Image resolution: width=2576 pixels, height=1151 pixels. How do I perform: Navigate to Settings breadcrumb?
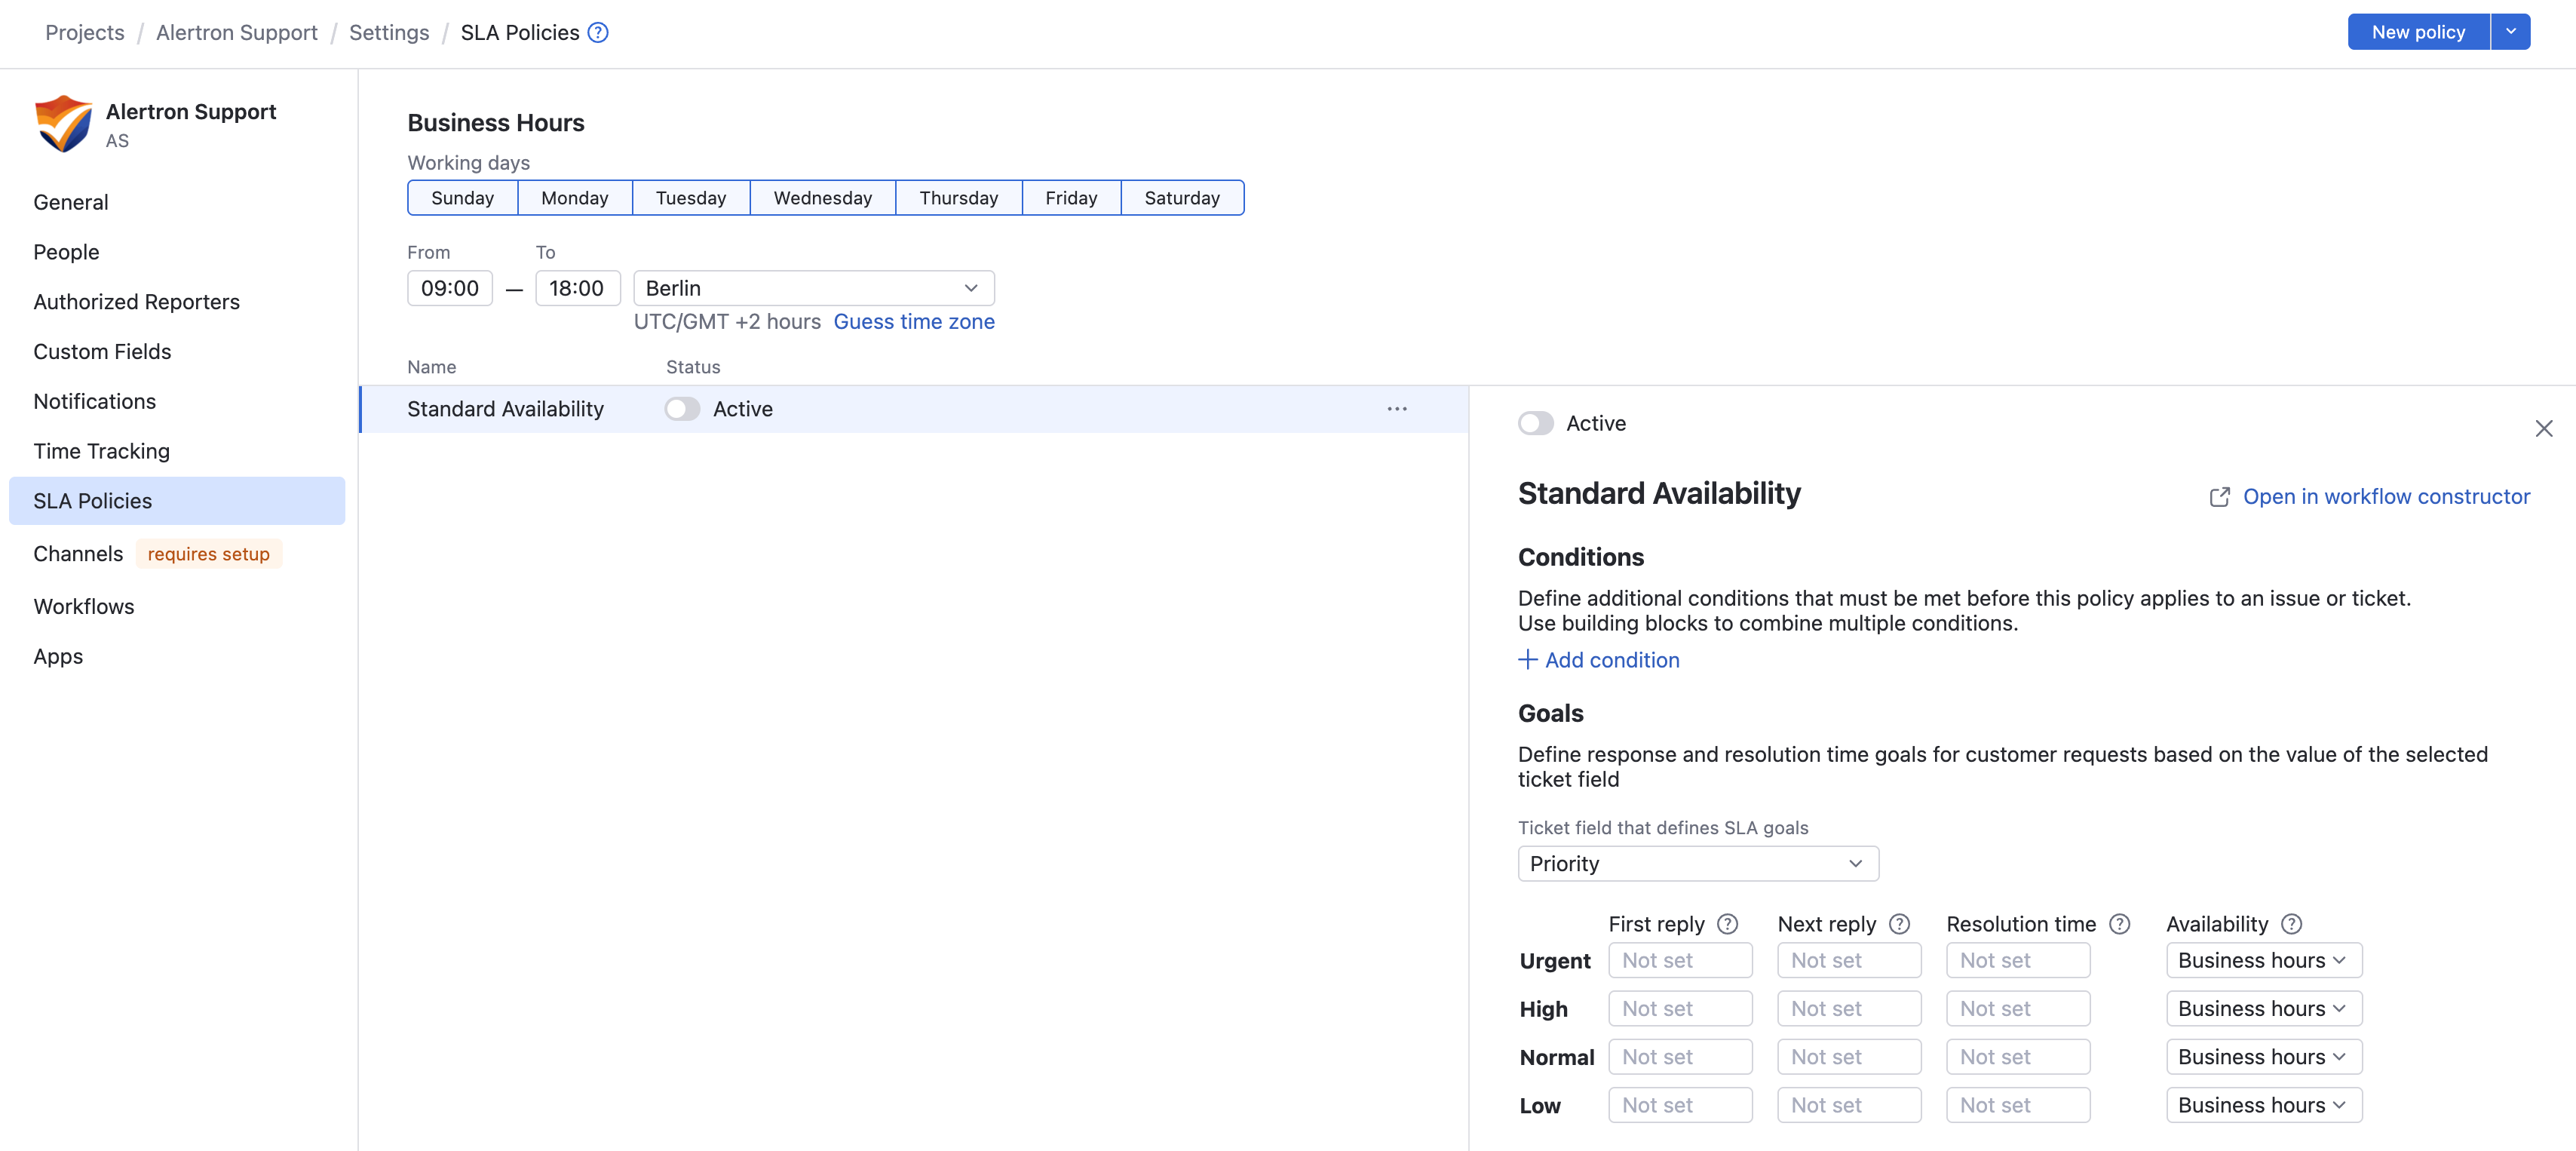pyautogui.click(x=388, y=33)
